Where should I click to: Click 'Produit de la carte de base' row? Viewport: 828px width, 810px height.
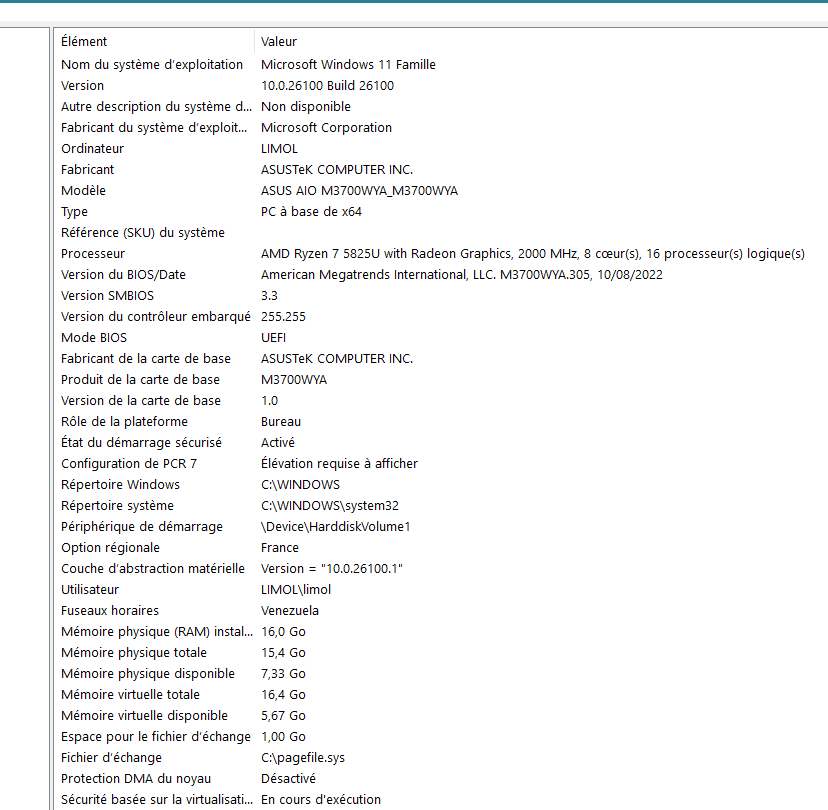point(140,380)
